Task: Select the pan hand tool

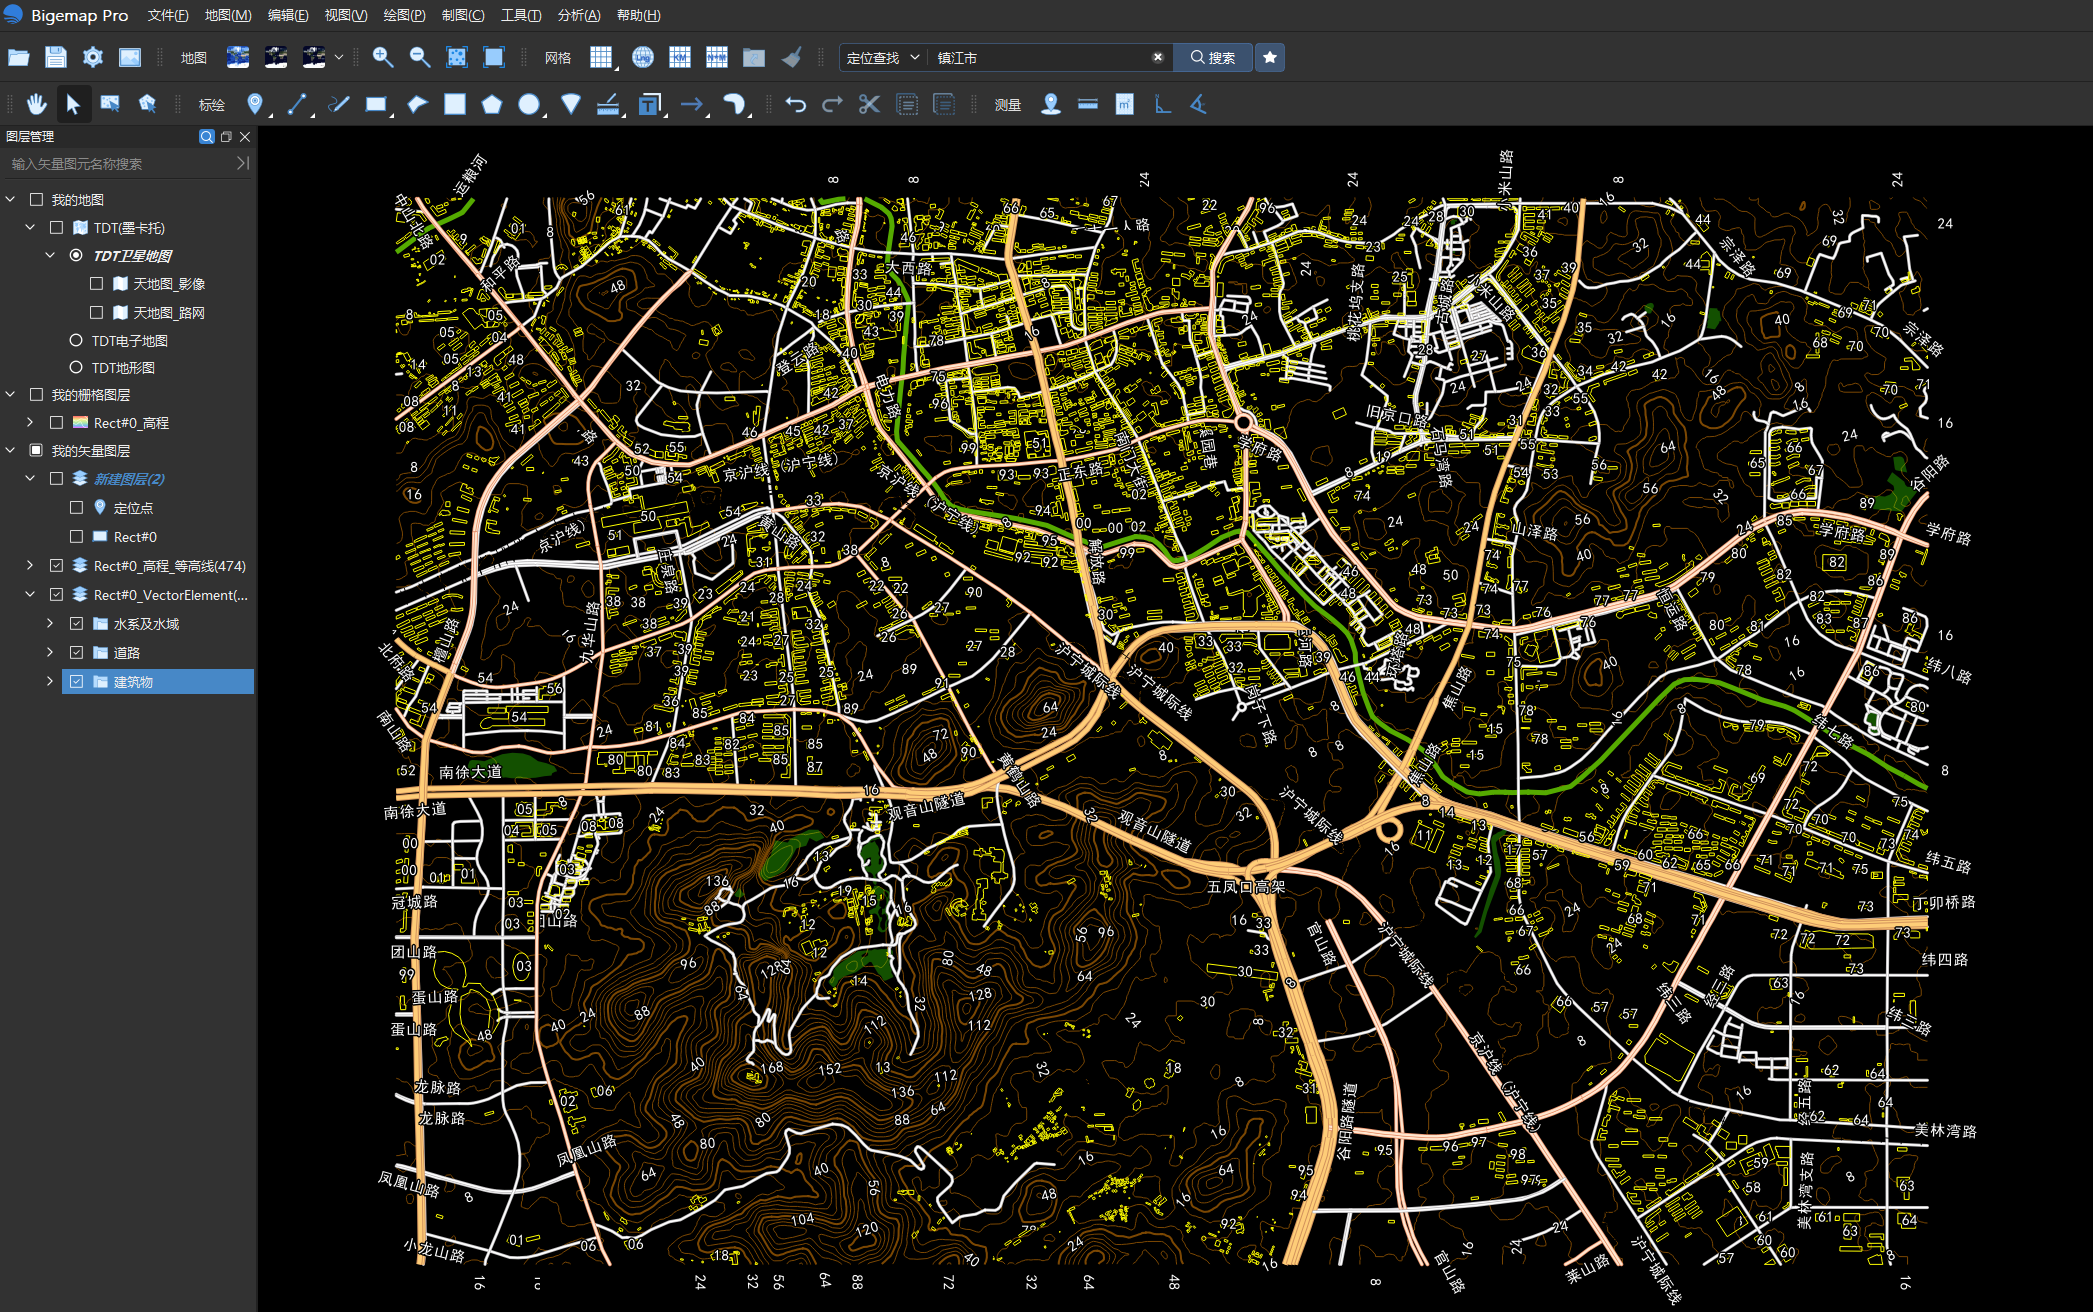Action: click(37, 104)
